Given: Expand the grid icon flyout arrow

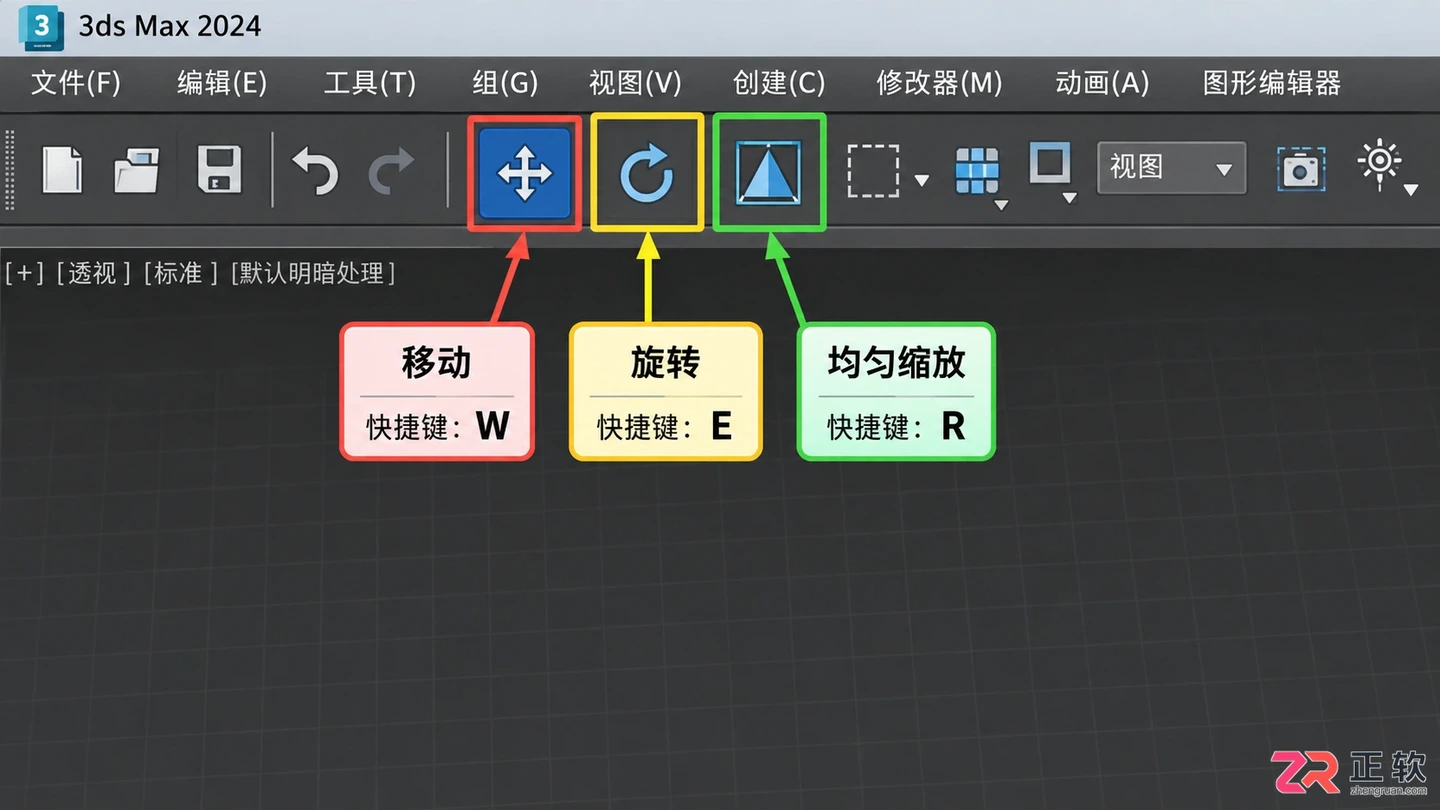Looking at the screenshot, I should click(1001, 205).
